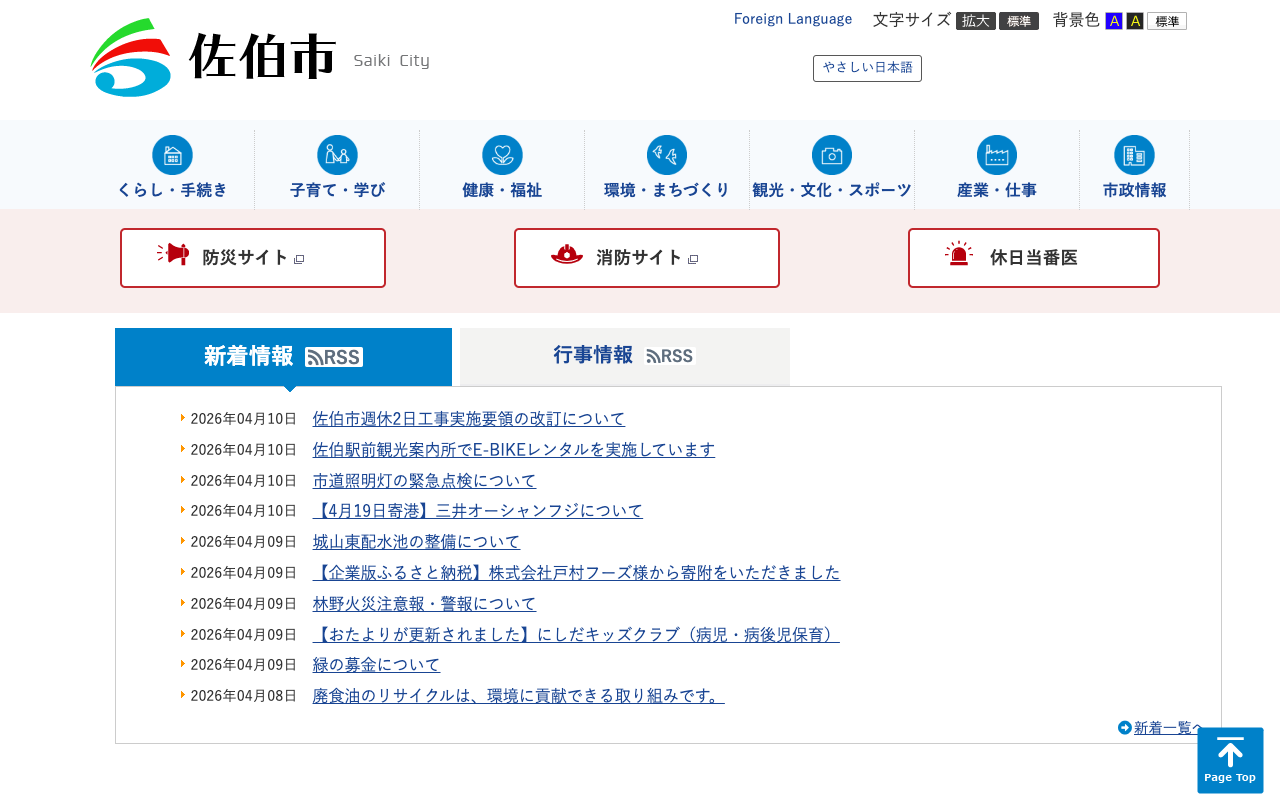Image resolution: width=1280 pixels, height=800 pixels.
Task: Open 佐伯市週休2日工事実施要領の改訂について
Action: tap(469, 419)
